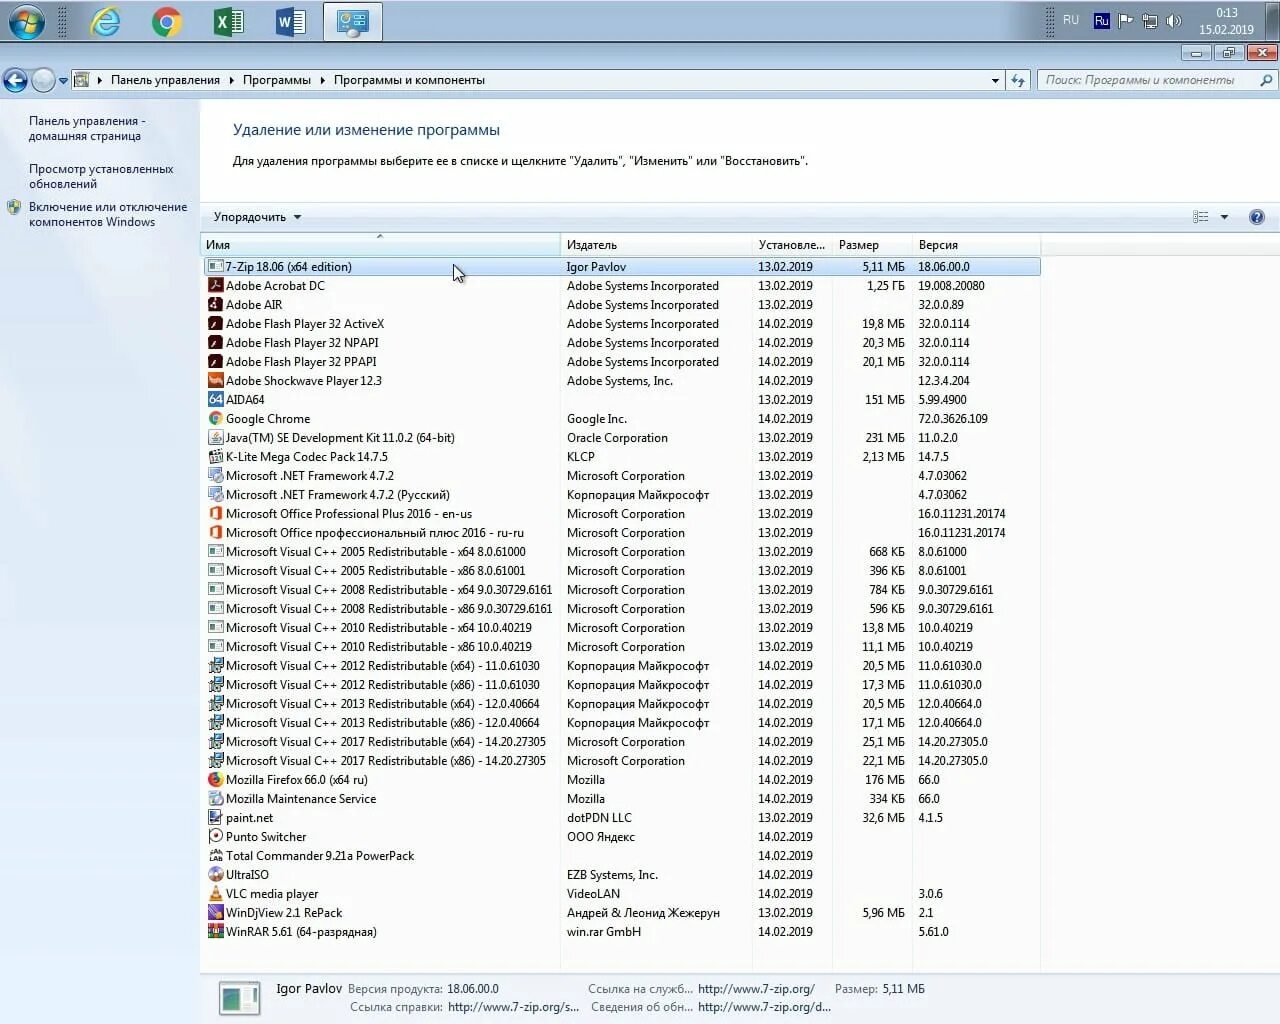This screenshot has width=1280, height=1024.
Task: Launch Word from the taskbar
Action: [291, 21]
